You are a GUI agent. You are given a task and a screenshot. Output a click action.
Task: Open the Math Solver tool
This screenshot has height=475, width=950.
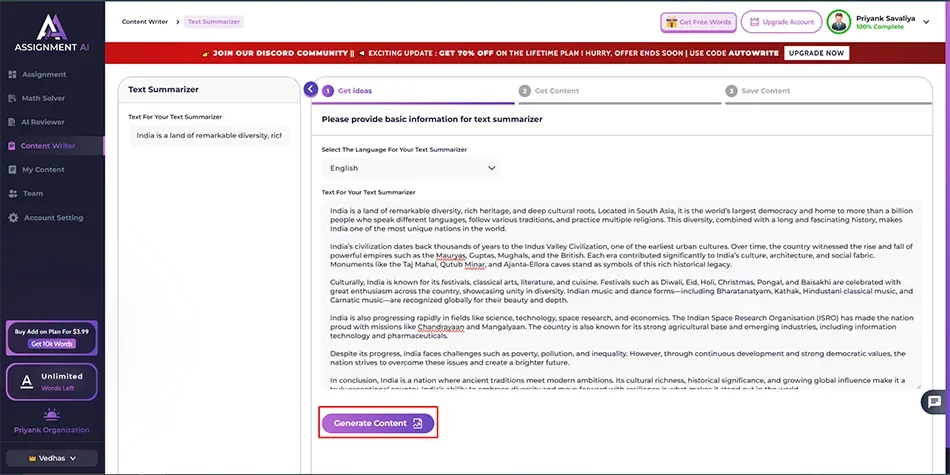click(42, 98)
